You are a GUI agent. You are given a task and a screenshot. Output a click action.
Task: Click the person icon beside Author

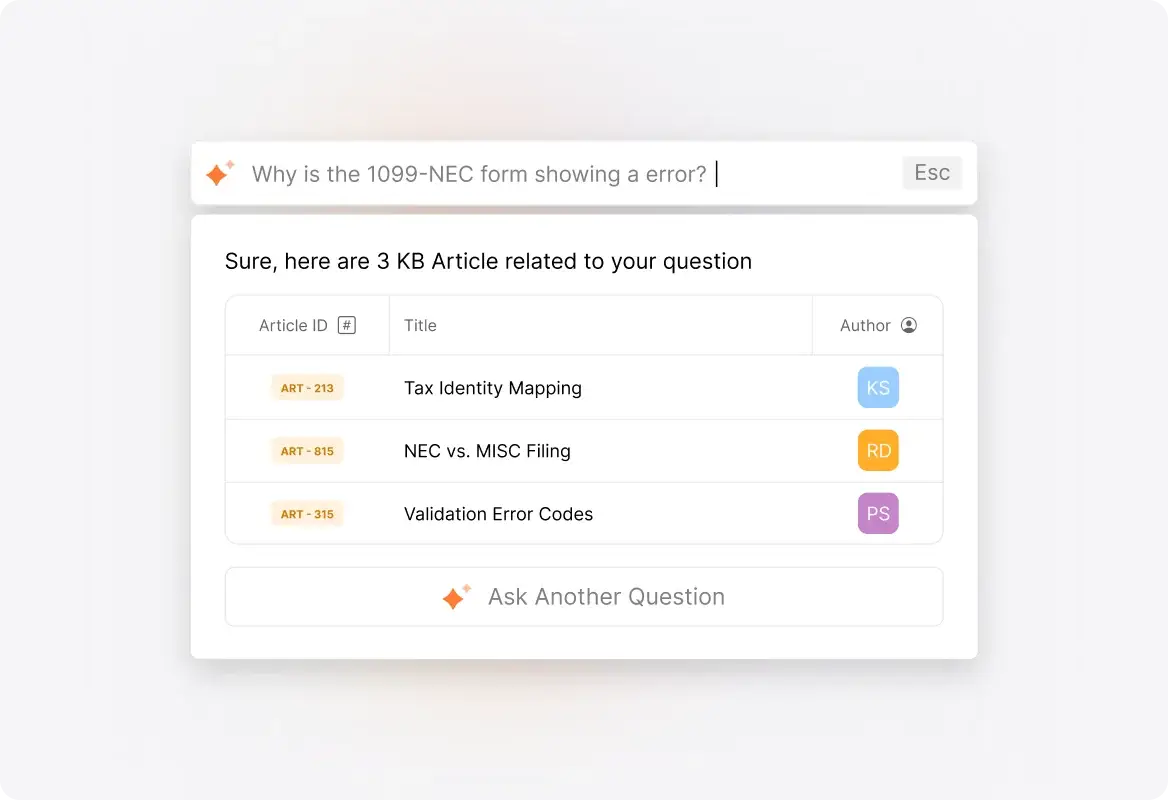pyautogui.click(x=909, y=326)
